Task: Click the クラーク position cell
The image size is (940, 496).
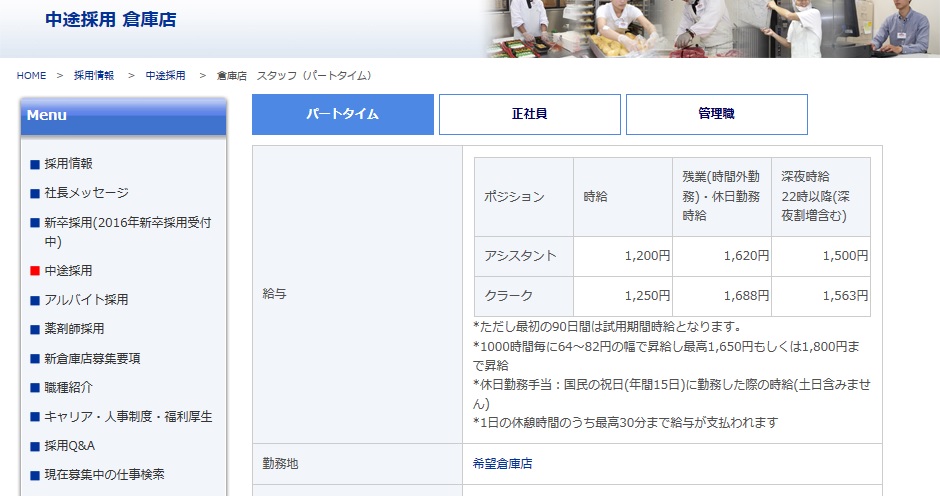Action: (x=523, y=296)
